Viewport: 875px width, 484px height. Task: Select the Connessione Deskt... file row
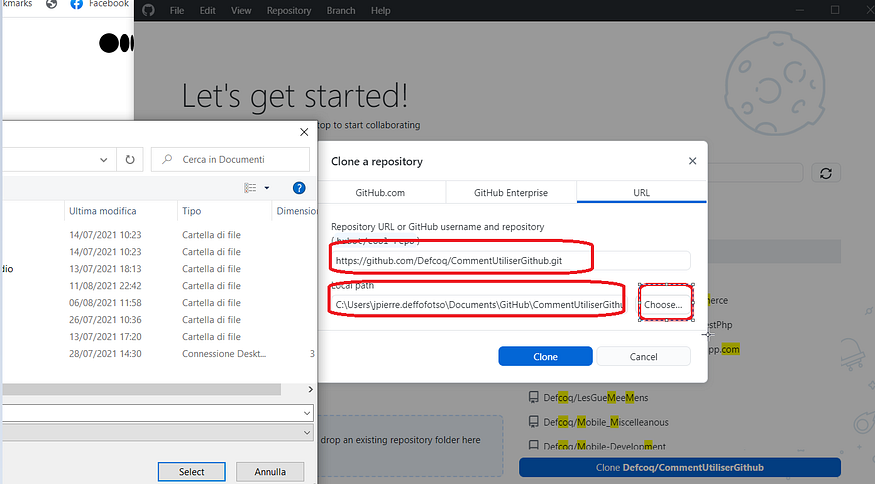pyautogui.click(x=160, y=354)
